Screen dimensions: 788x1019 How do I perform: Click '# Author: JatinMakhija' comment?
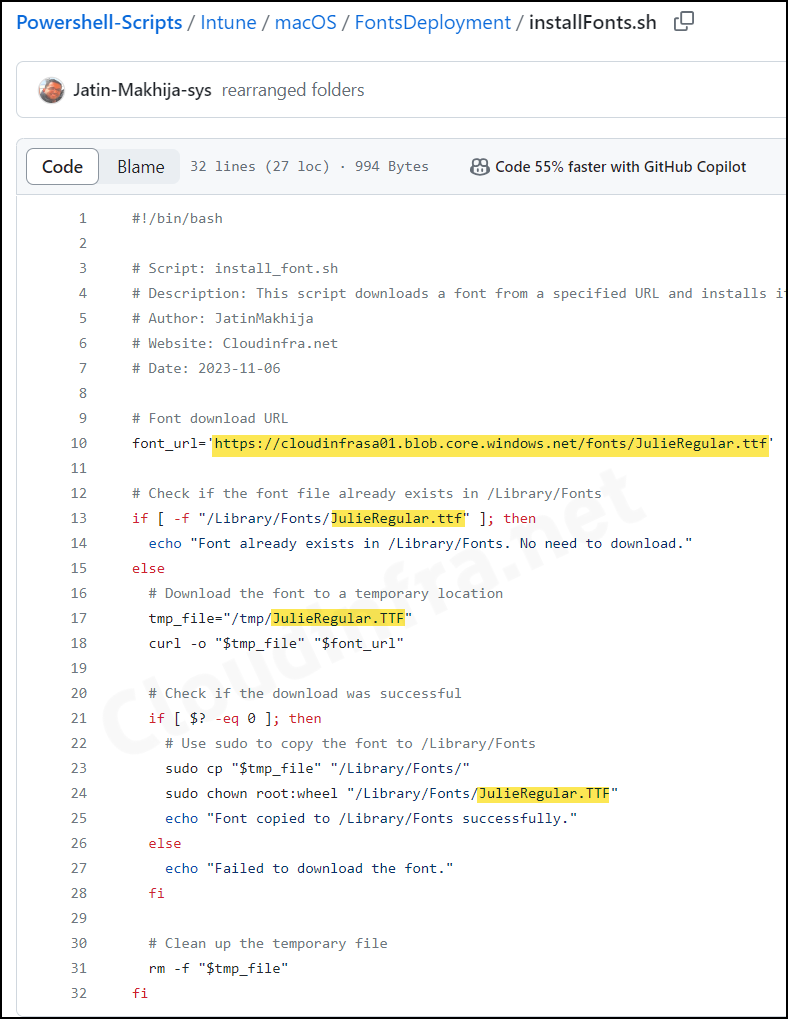(x=223, y=318)
